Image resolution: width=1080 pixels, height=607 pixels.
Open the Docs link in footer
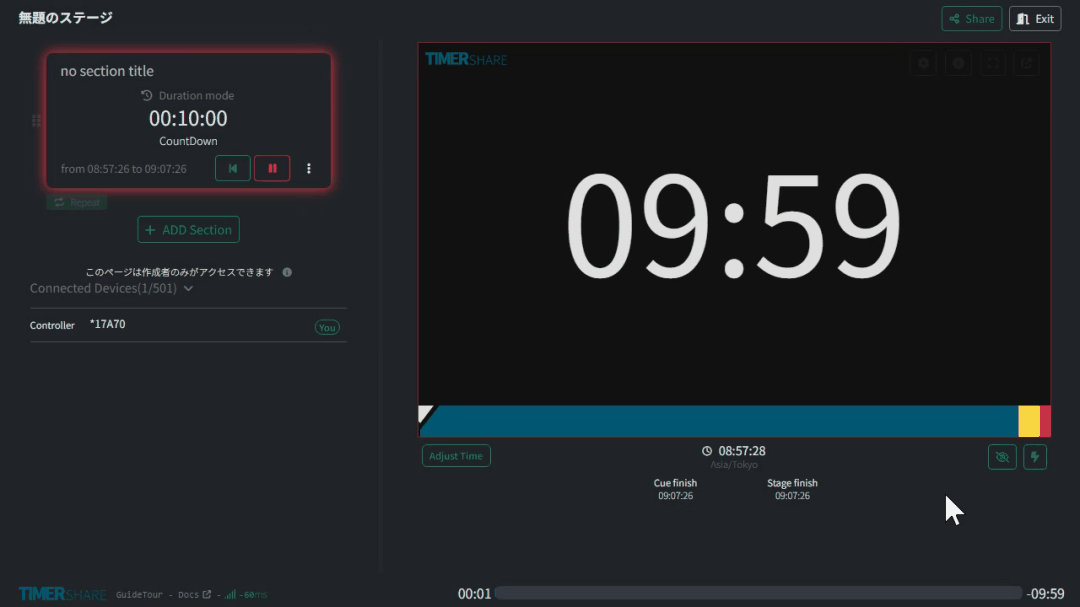point(194,595)
